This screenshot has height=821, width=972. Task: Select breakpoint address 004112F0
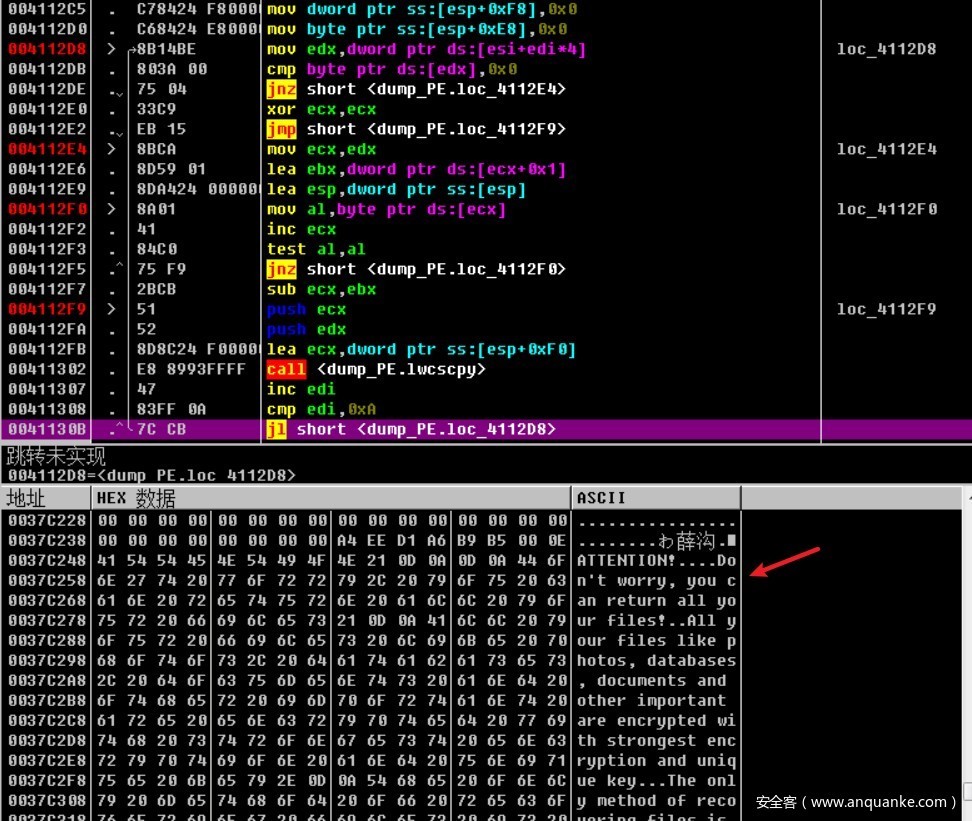click(47, 209)
